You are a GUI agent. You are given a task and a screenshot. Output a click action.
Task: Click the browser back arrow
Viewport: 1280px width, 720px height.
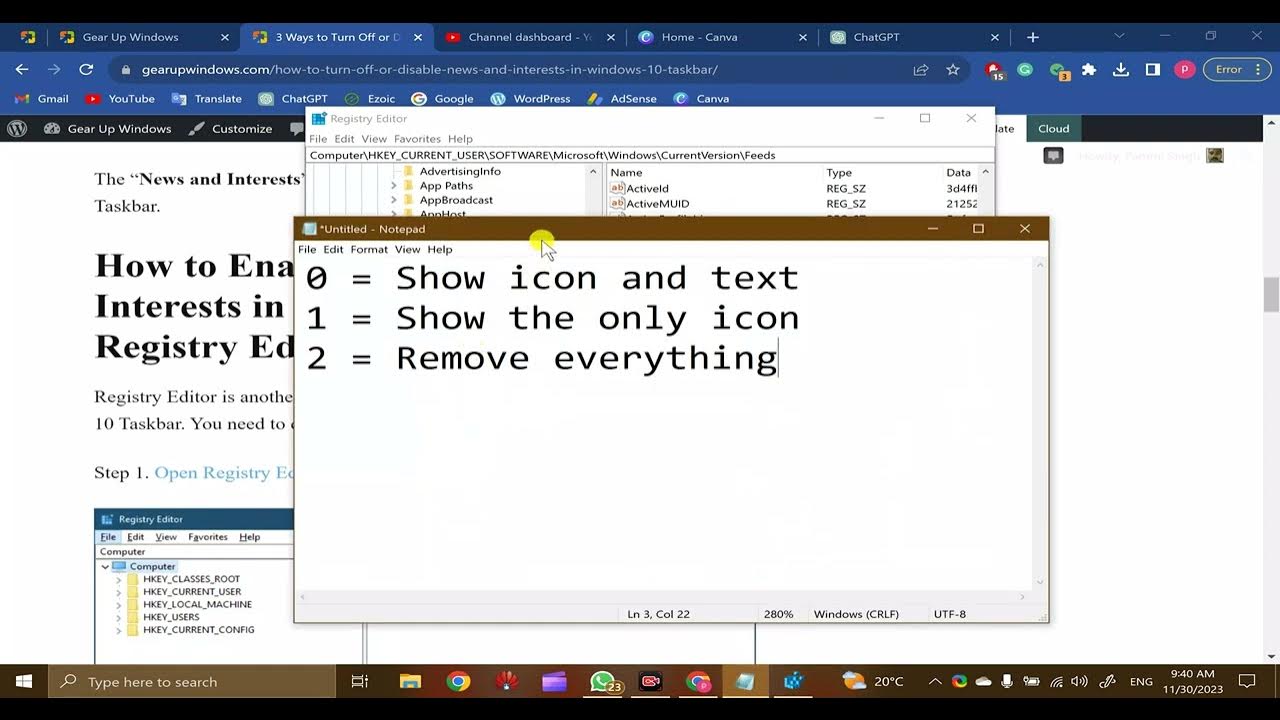(x=22, y=69)
